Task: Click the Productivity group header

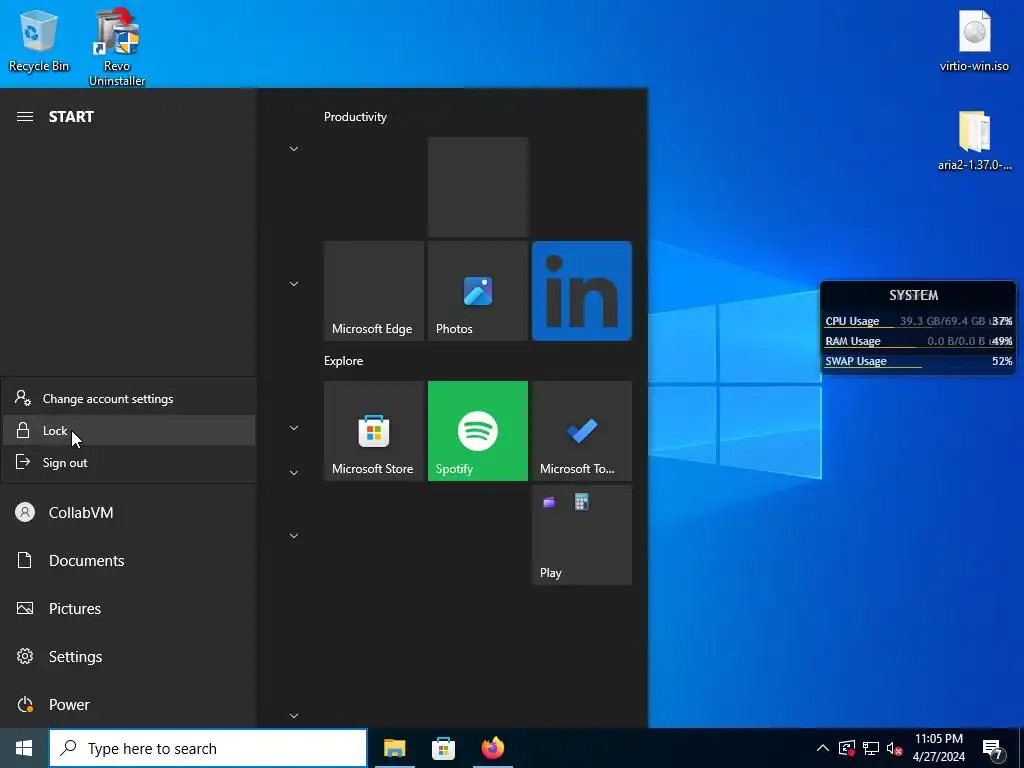Action: 355,117
